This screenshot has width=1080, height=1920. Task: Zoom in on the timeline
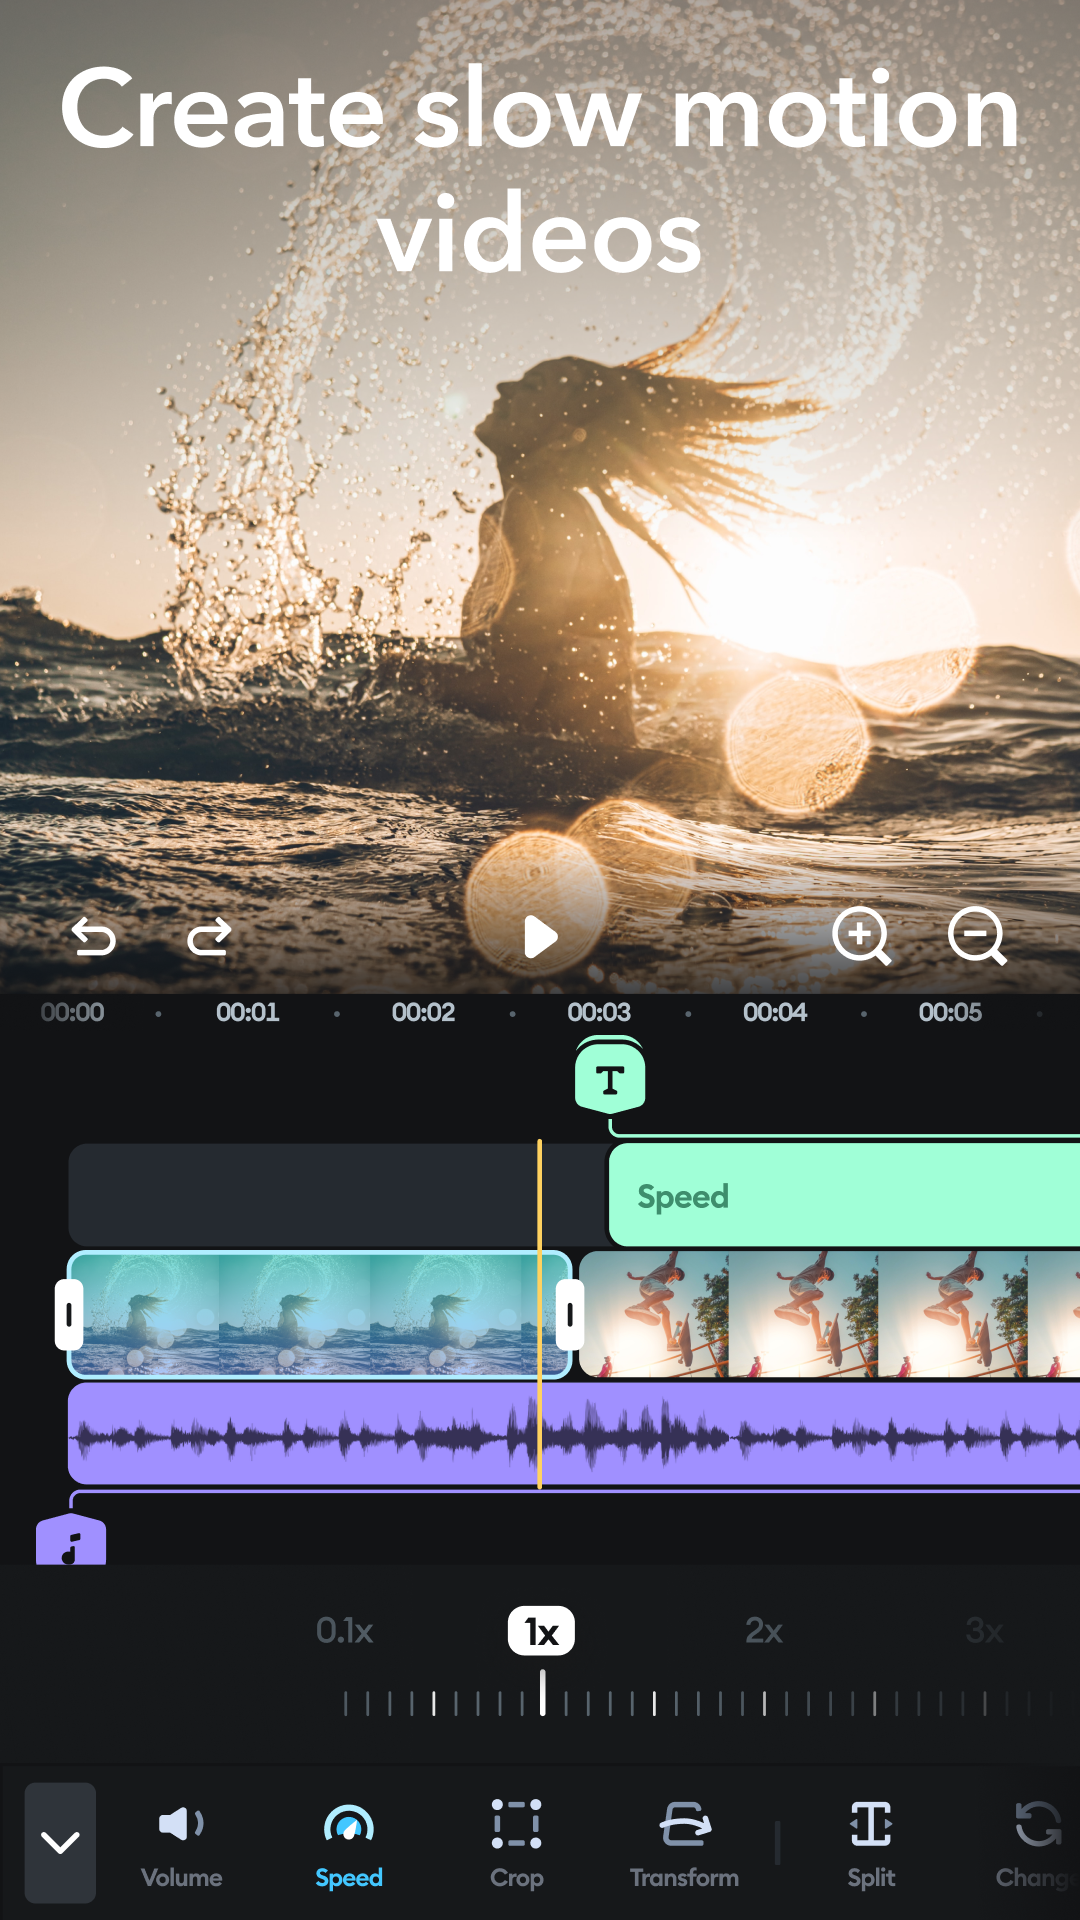[861, 937]
